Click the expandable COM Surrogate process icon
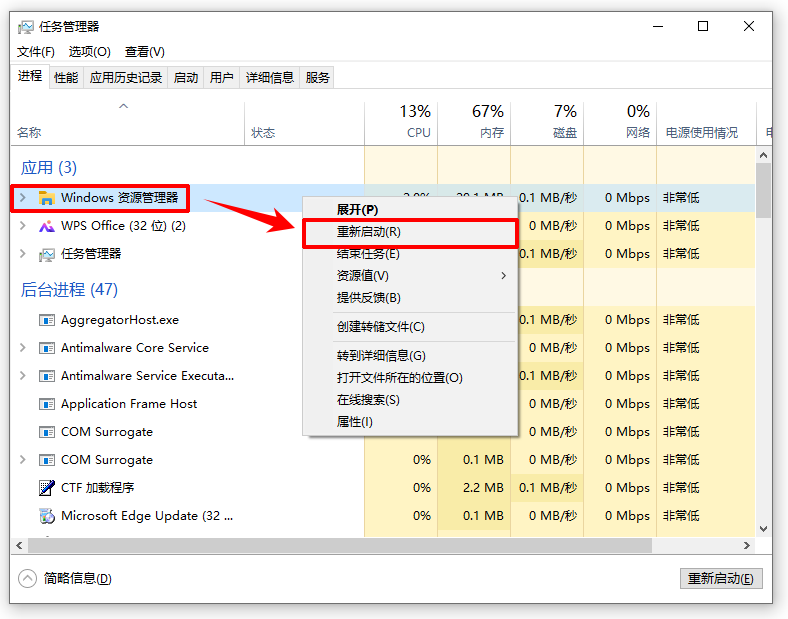788x619 pixels. click(47, 460)
